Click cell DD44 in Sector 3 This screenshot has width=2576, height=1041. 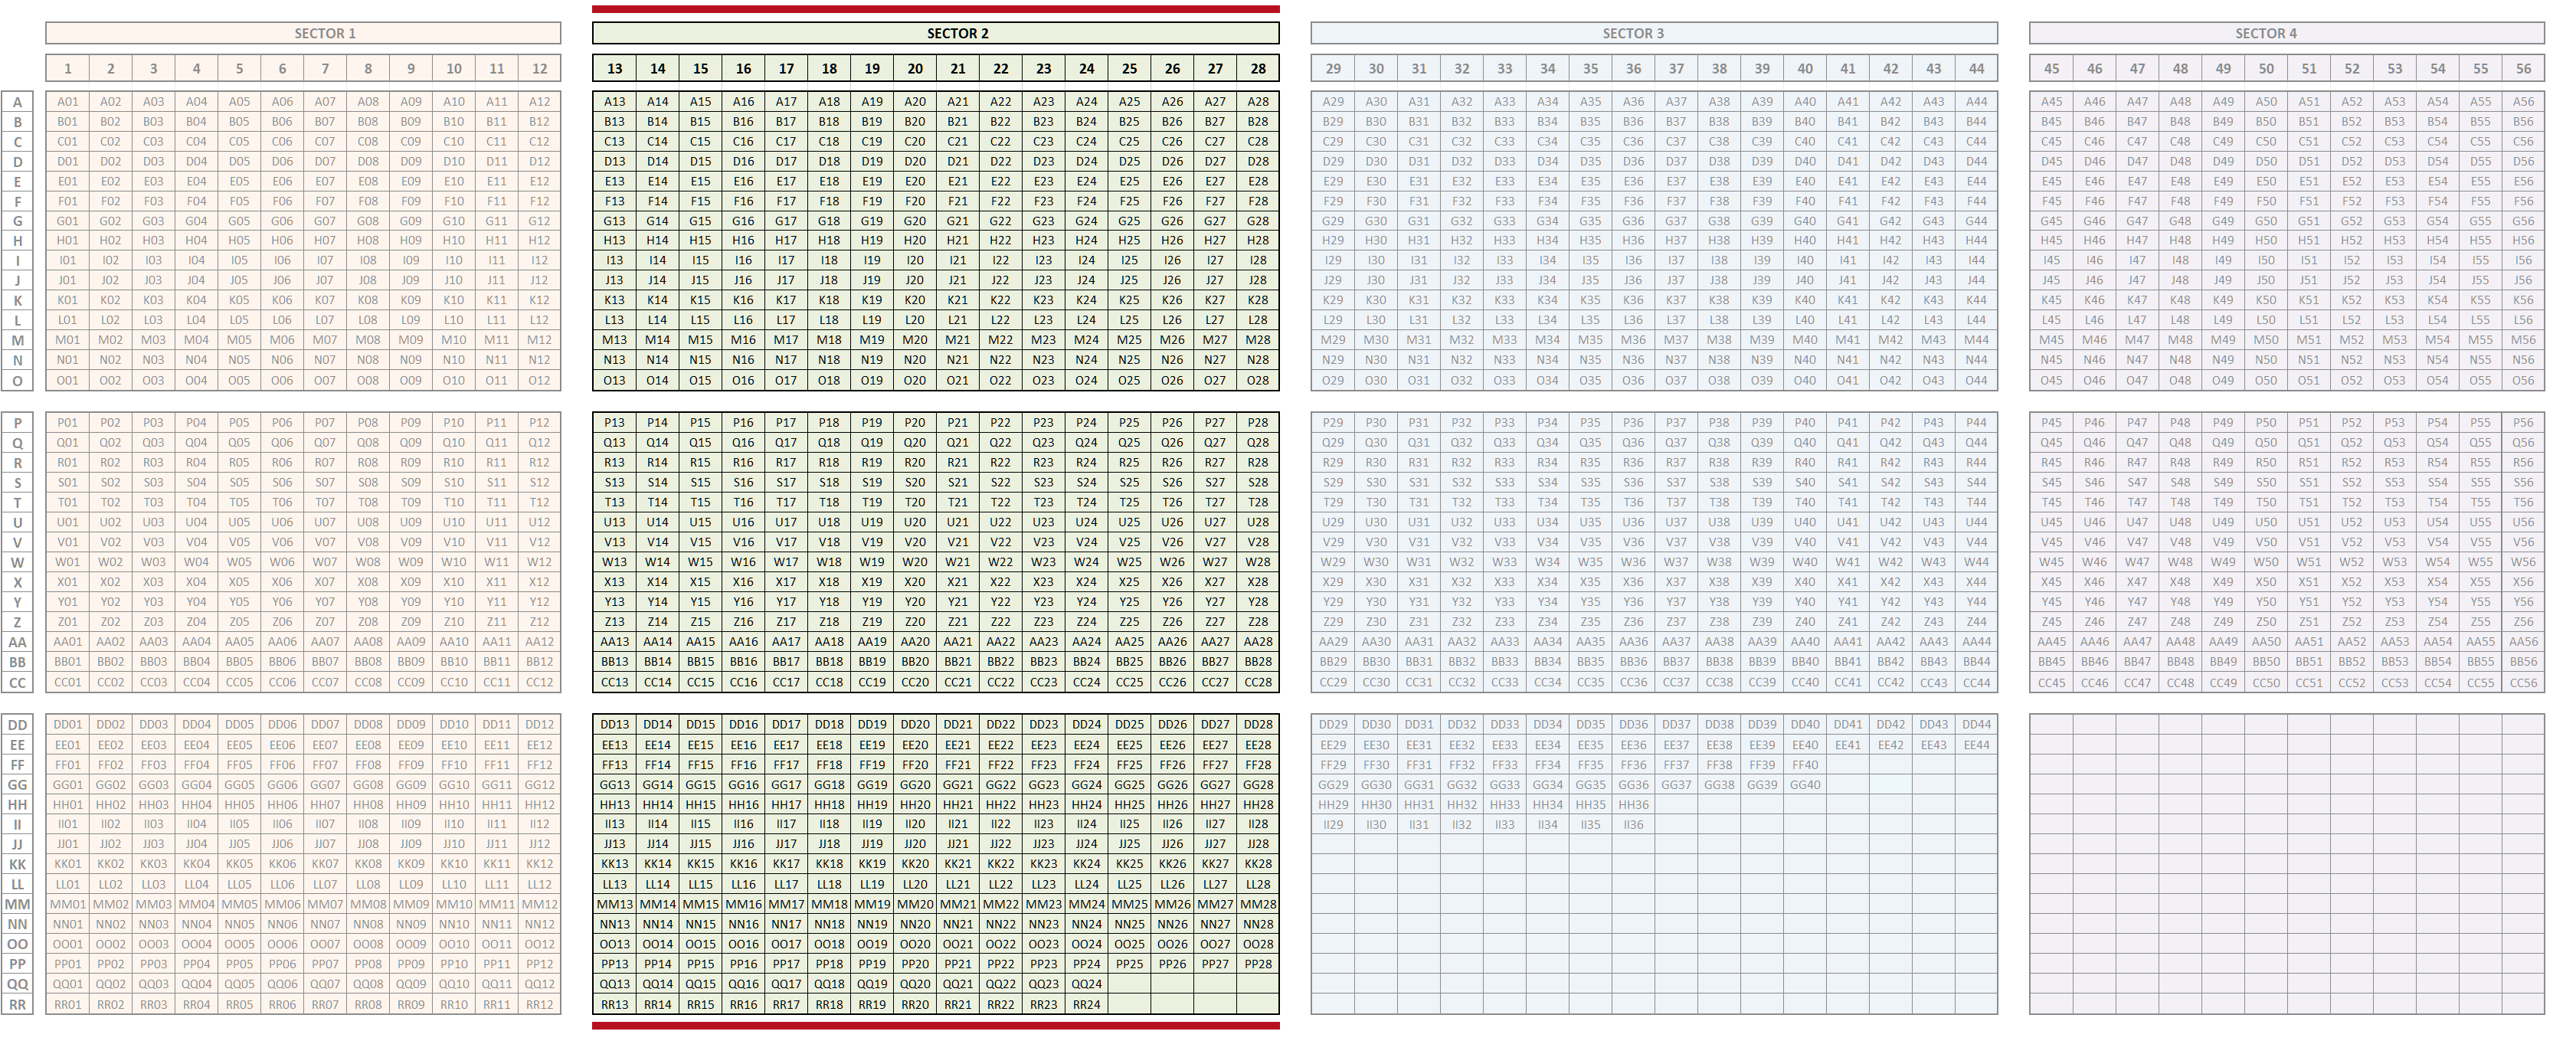tap(1976, 725)
